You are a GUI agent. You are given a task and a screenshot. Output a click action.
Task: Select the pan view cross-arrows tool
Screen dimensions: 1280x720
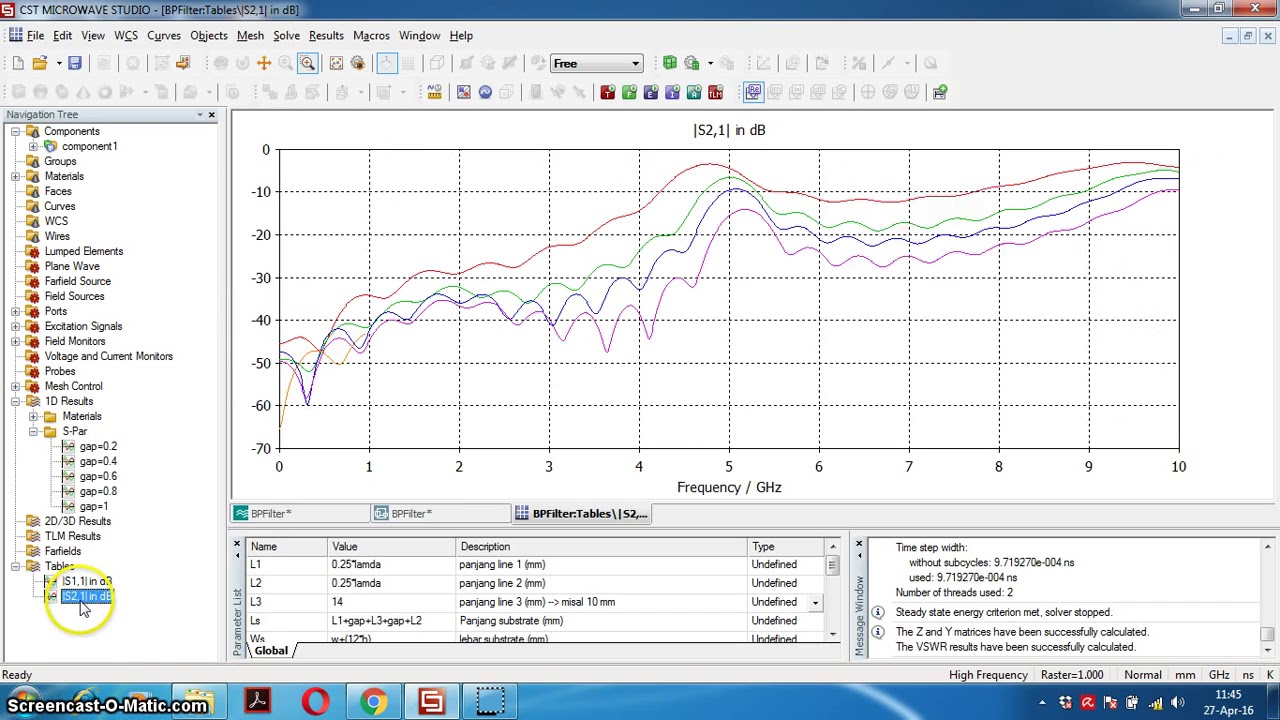[x=264, y=63]
